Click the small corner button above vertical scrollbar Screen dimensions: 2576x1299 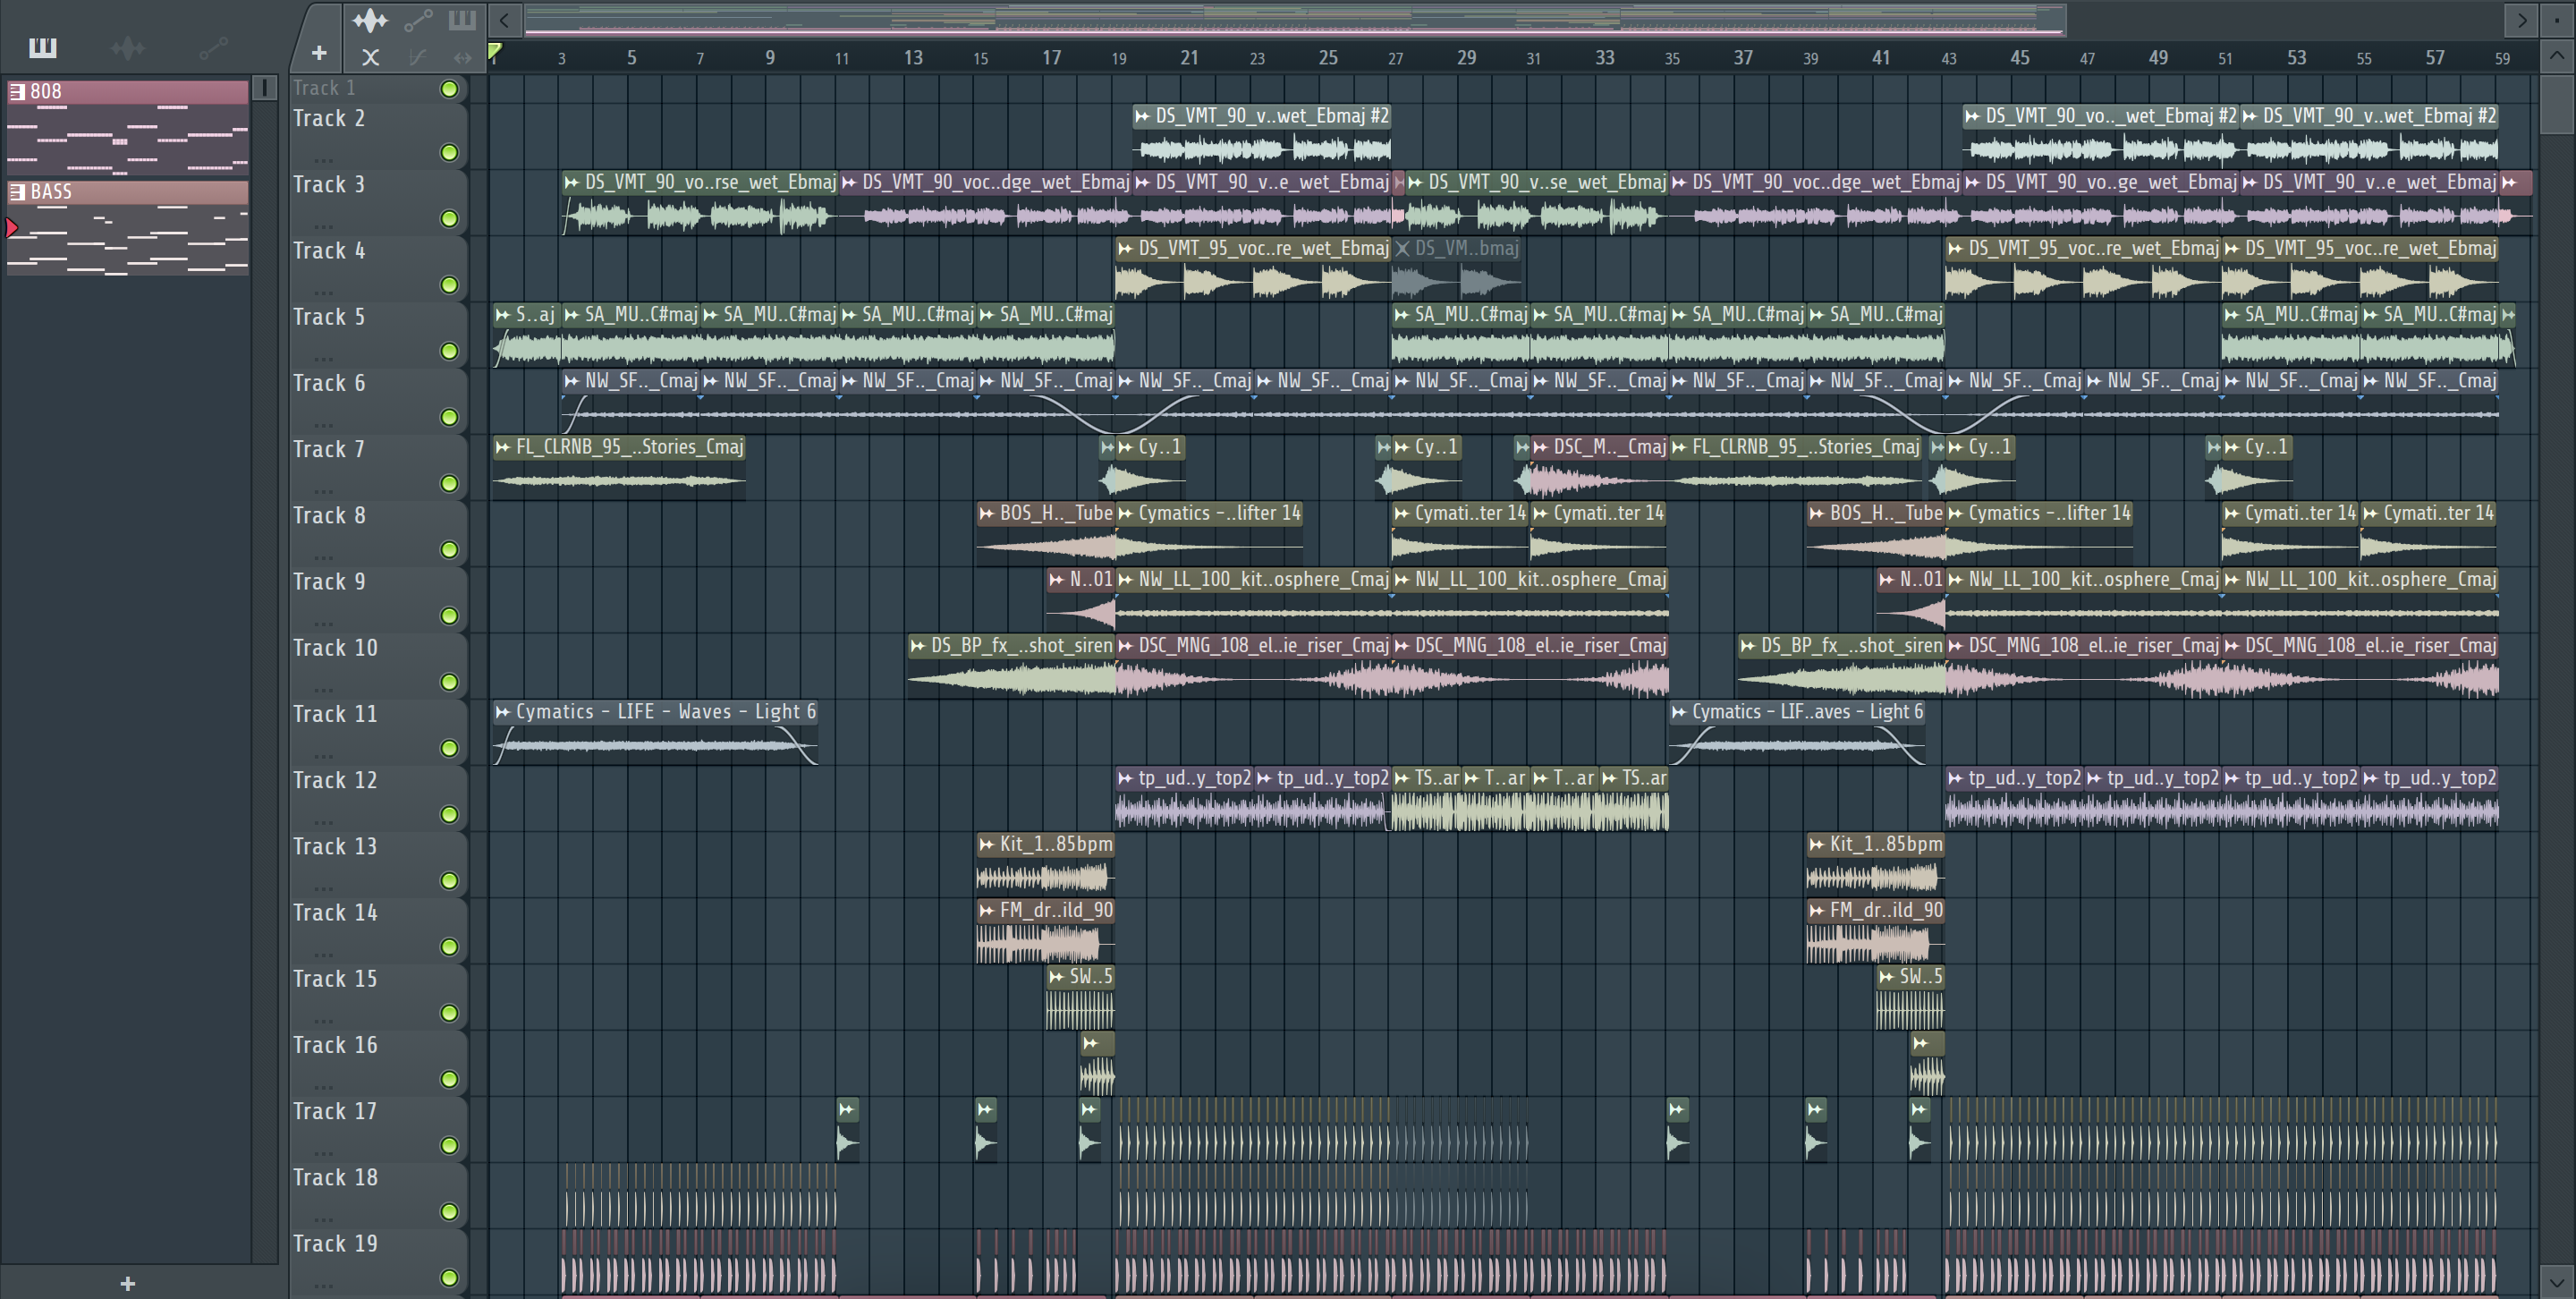coord(2557,19)
